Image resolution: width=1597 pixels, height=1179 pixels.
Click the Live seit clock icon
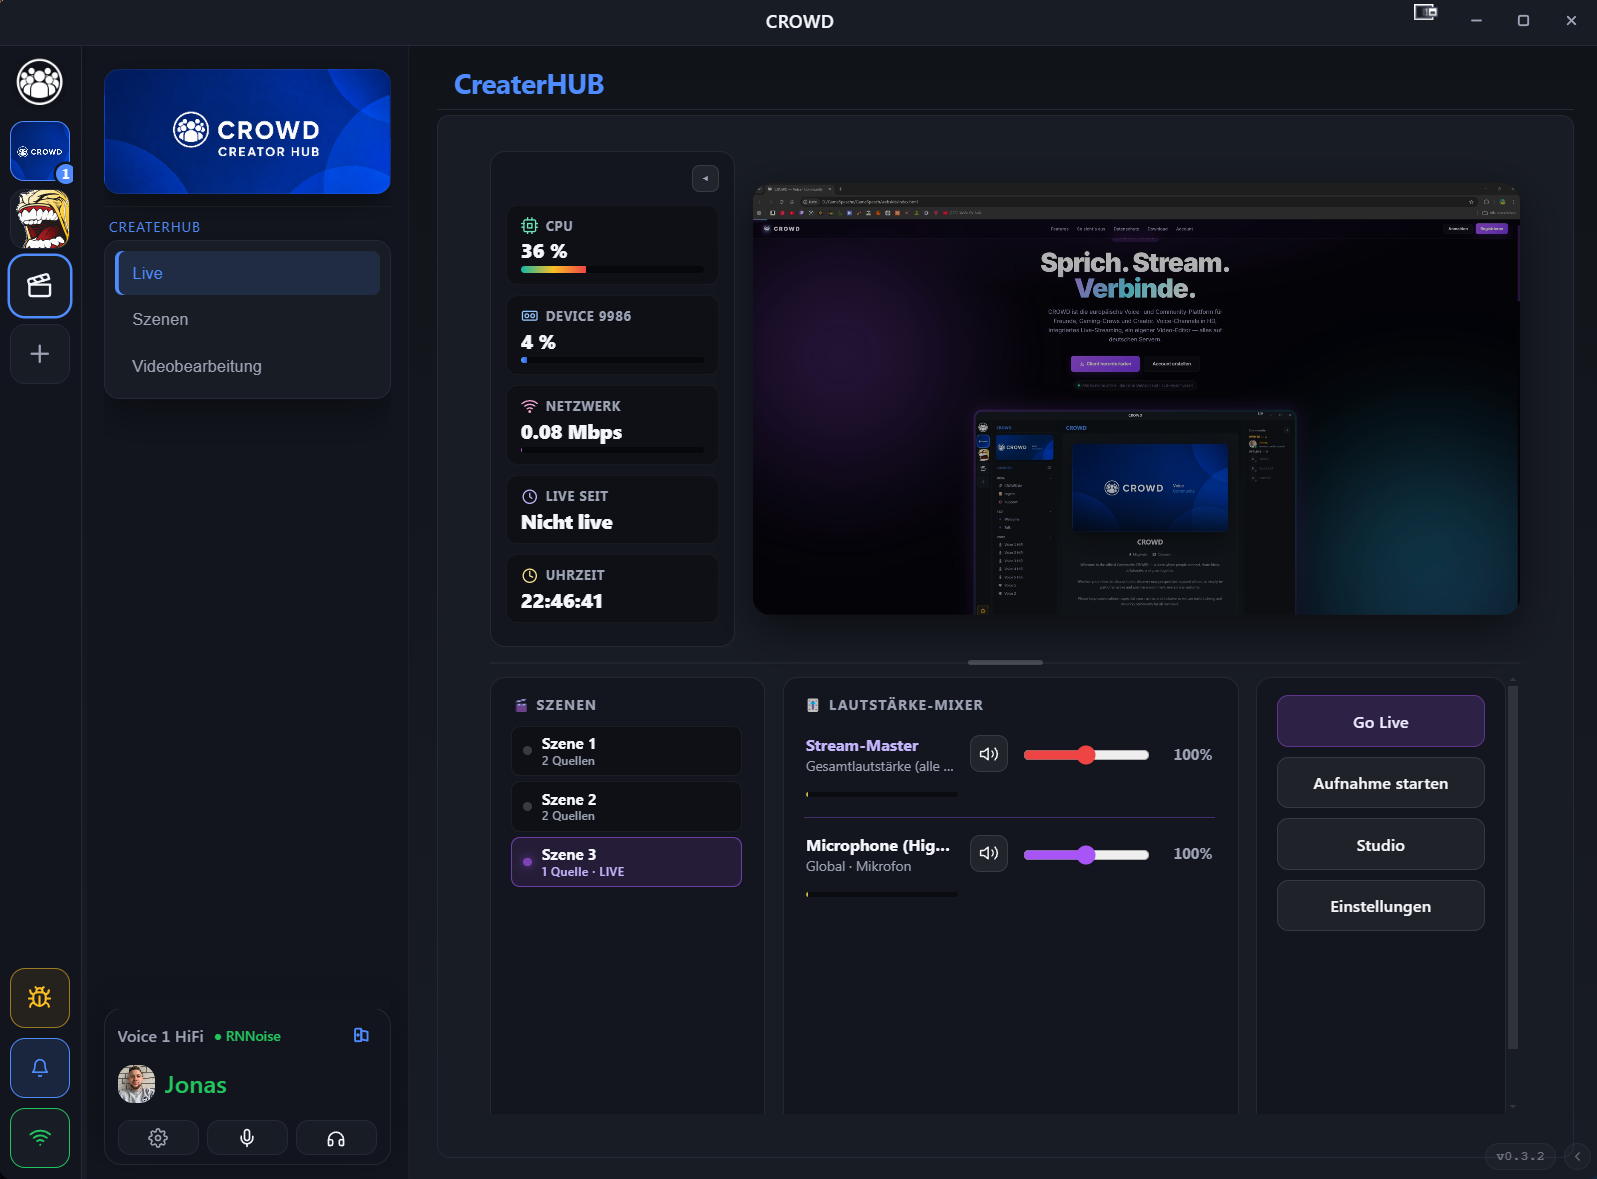(529, 496)
